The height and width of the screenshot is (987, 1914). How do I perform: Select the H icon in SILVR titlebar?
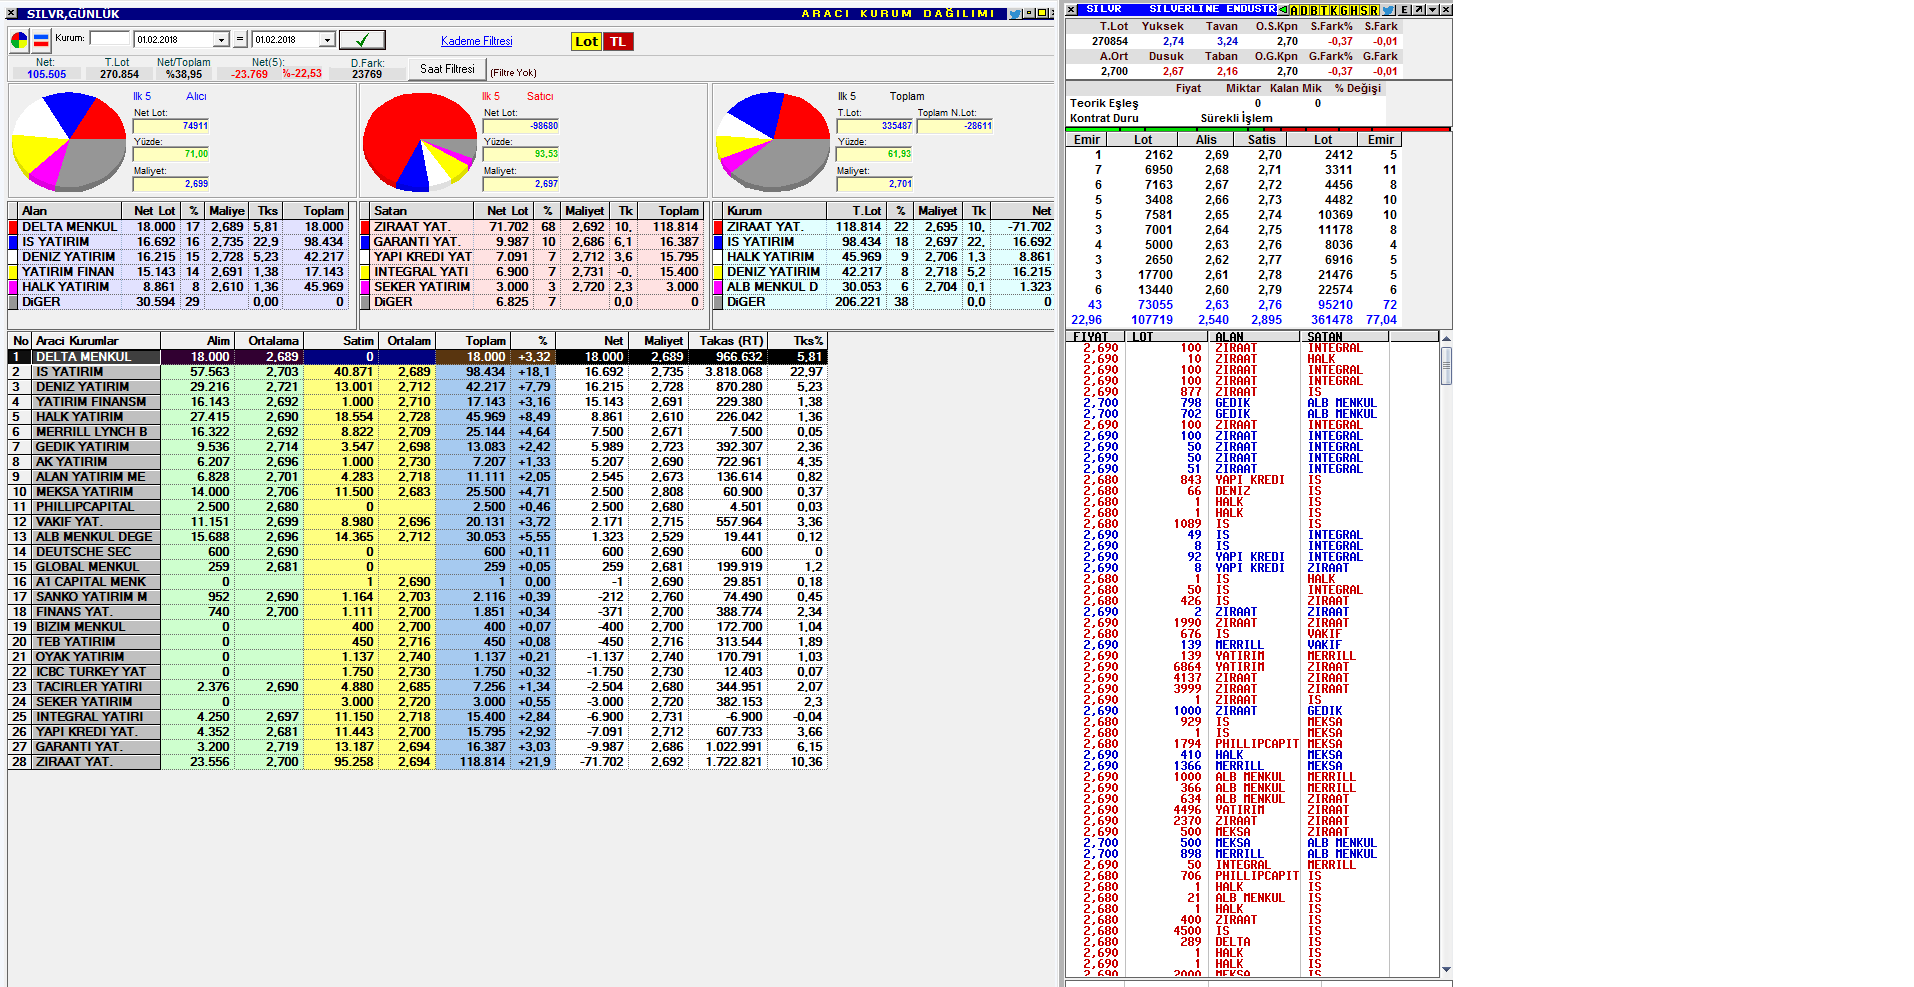[x=1354, y=10]
